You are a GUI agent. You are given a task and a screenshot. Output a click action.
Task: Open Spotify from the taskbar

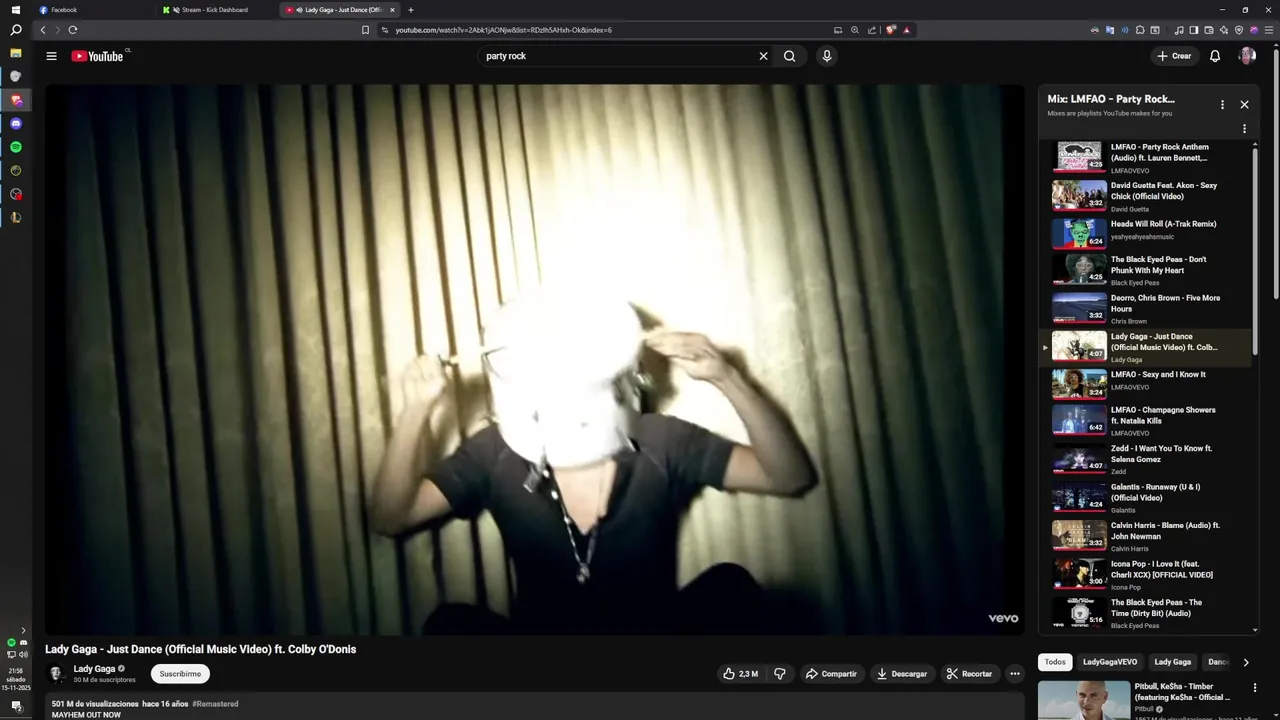pyautogui.click(x=16, y=147)
